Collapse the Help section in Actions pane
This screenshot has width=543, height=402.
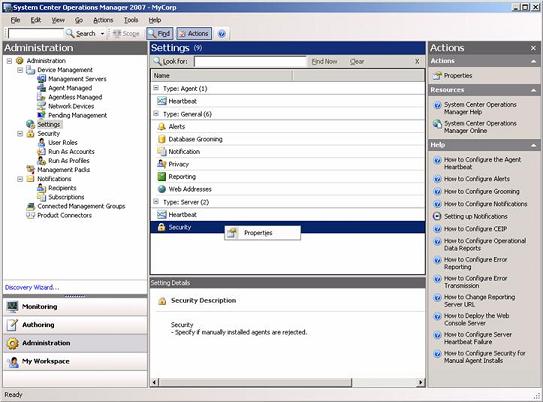(x=533, y=145)
